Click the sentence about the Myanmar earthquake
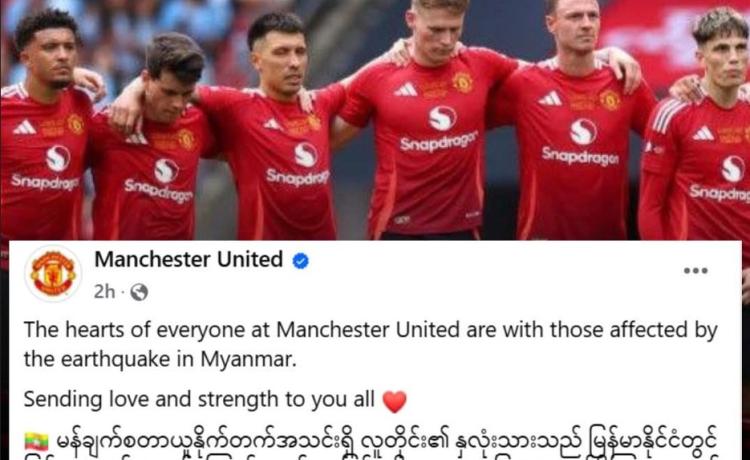 pos(371,344)
